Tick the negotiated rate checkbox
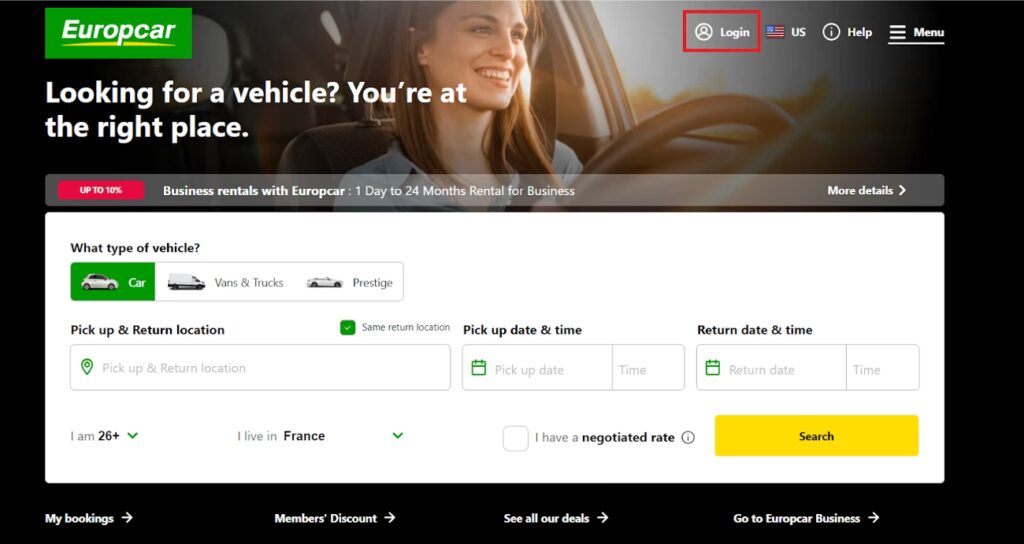 point(515,438)
